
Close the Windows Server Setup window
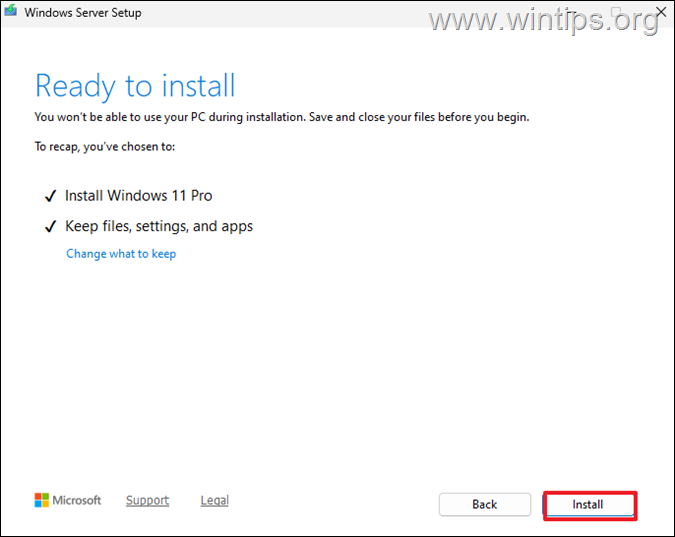[661, 12]
